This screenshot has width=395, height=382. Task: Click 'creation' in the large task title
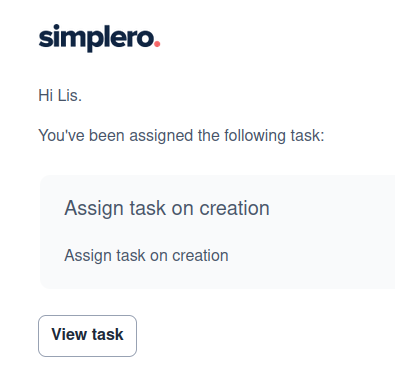234,208
